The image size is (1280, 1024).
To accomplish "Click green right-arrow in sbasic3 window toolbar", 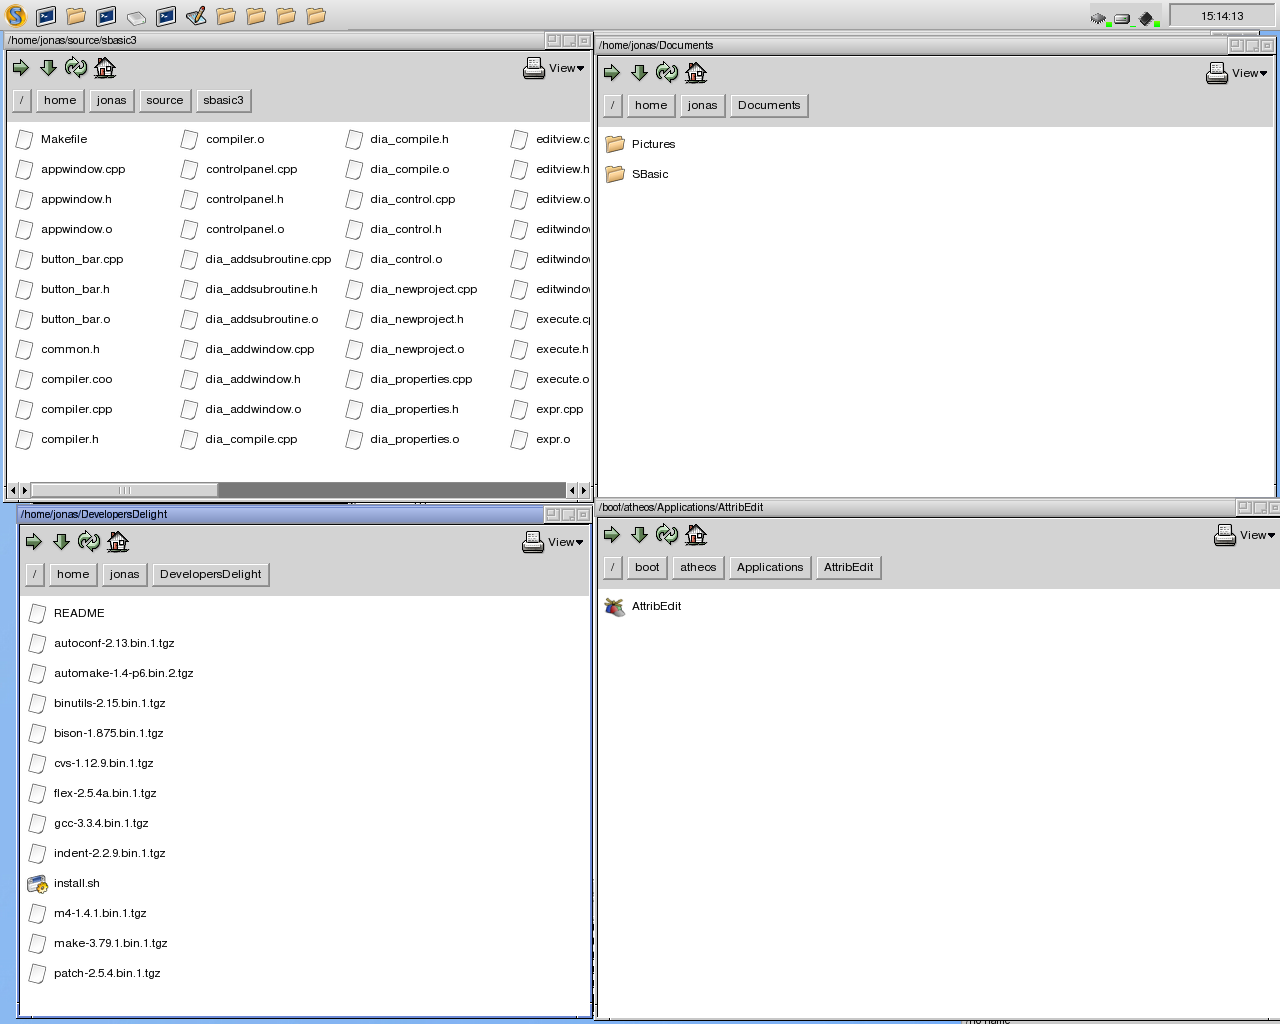I will [x=21, y=68].
